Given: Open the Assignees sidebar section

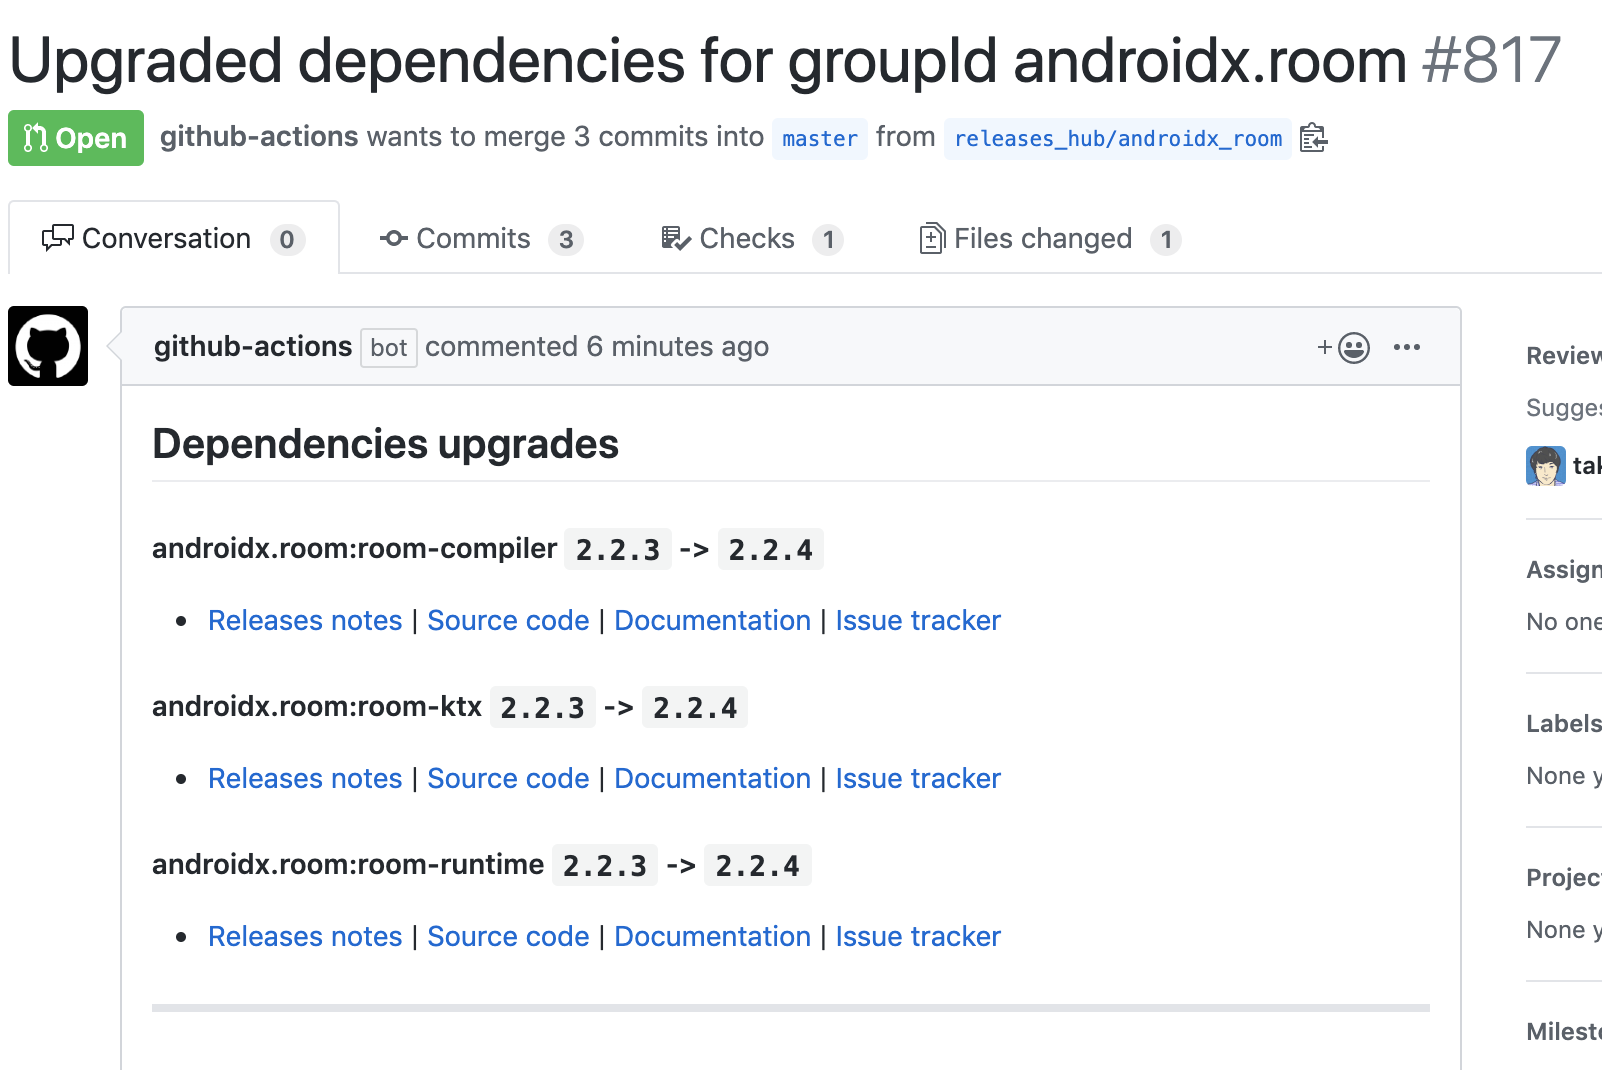Looking at the screenshot, I should (1564, 570).
